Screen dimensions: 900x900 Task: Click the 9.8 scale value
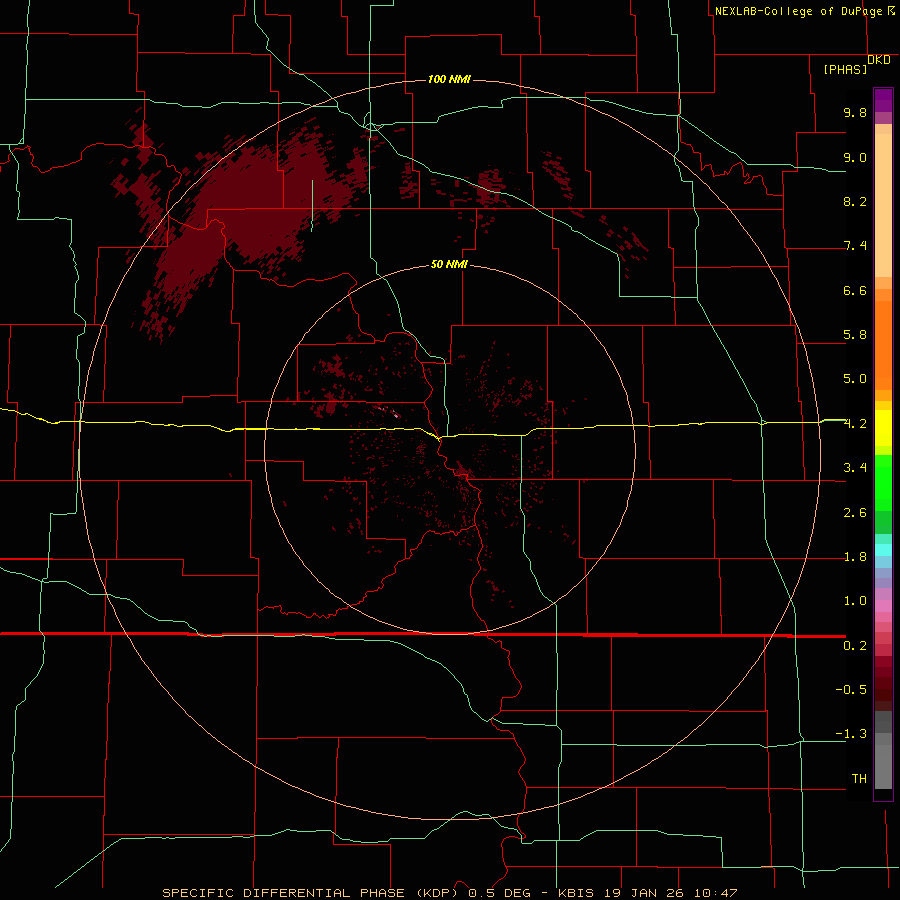click(x=855, y=112)
